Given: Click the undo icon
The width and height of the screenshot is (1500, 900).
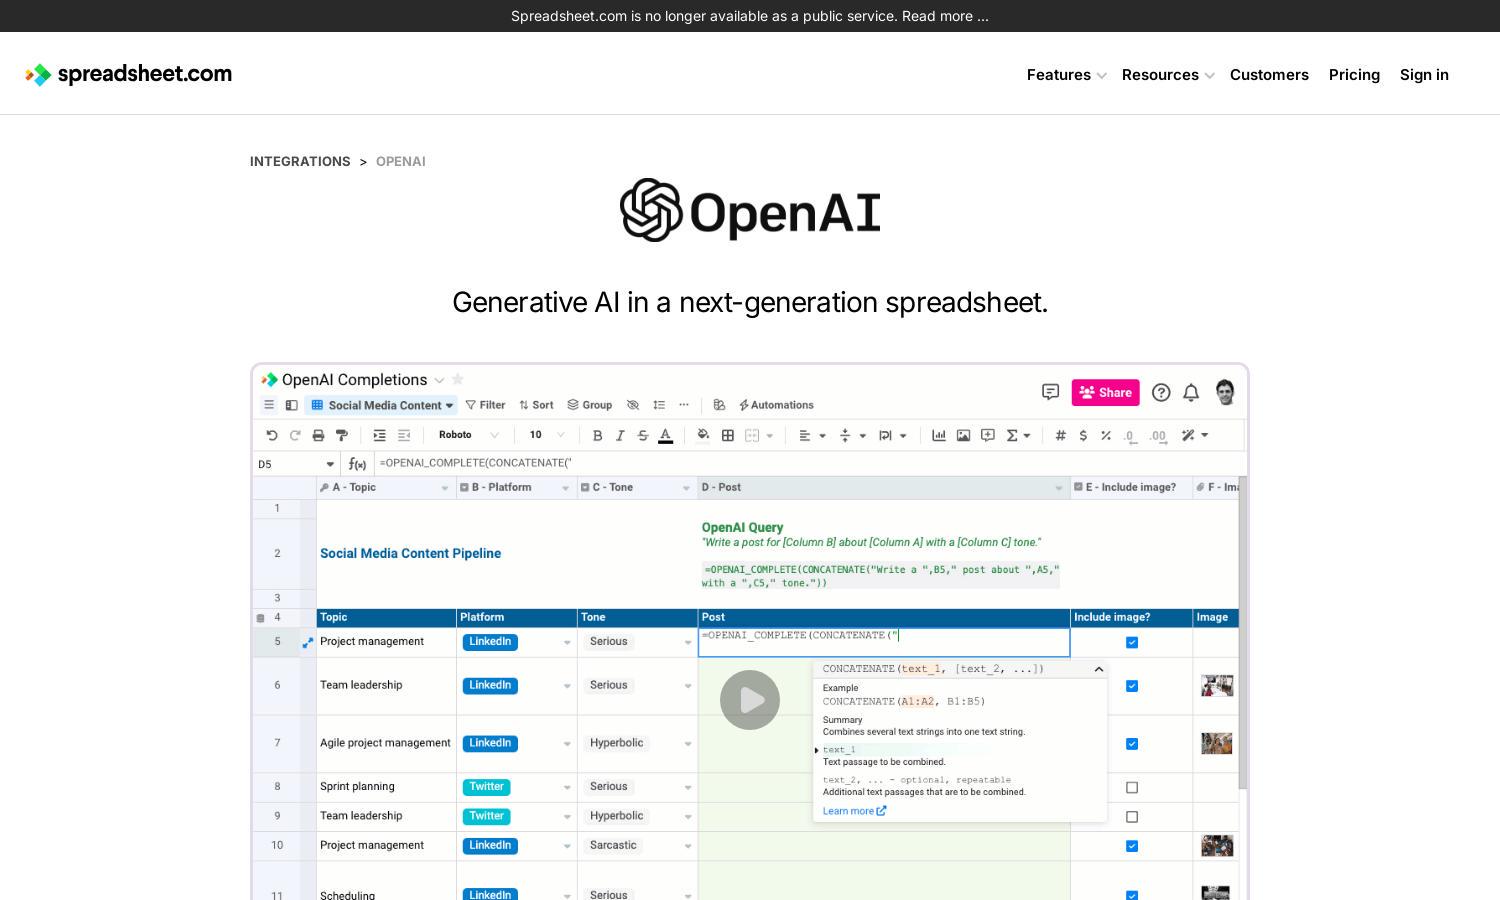Looking at the screenshot, I should click(x=271, y=435).
